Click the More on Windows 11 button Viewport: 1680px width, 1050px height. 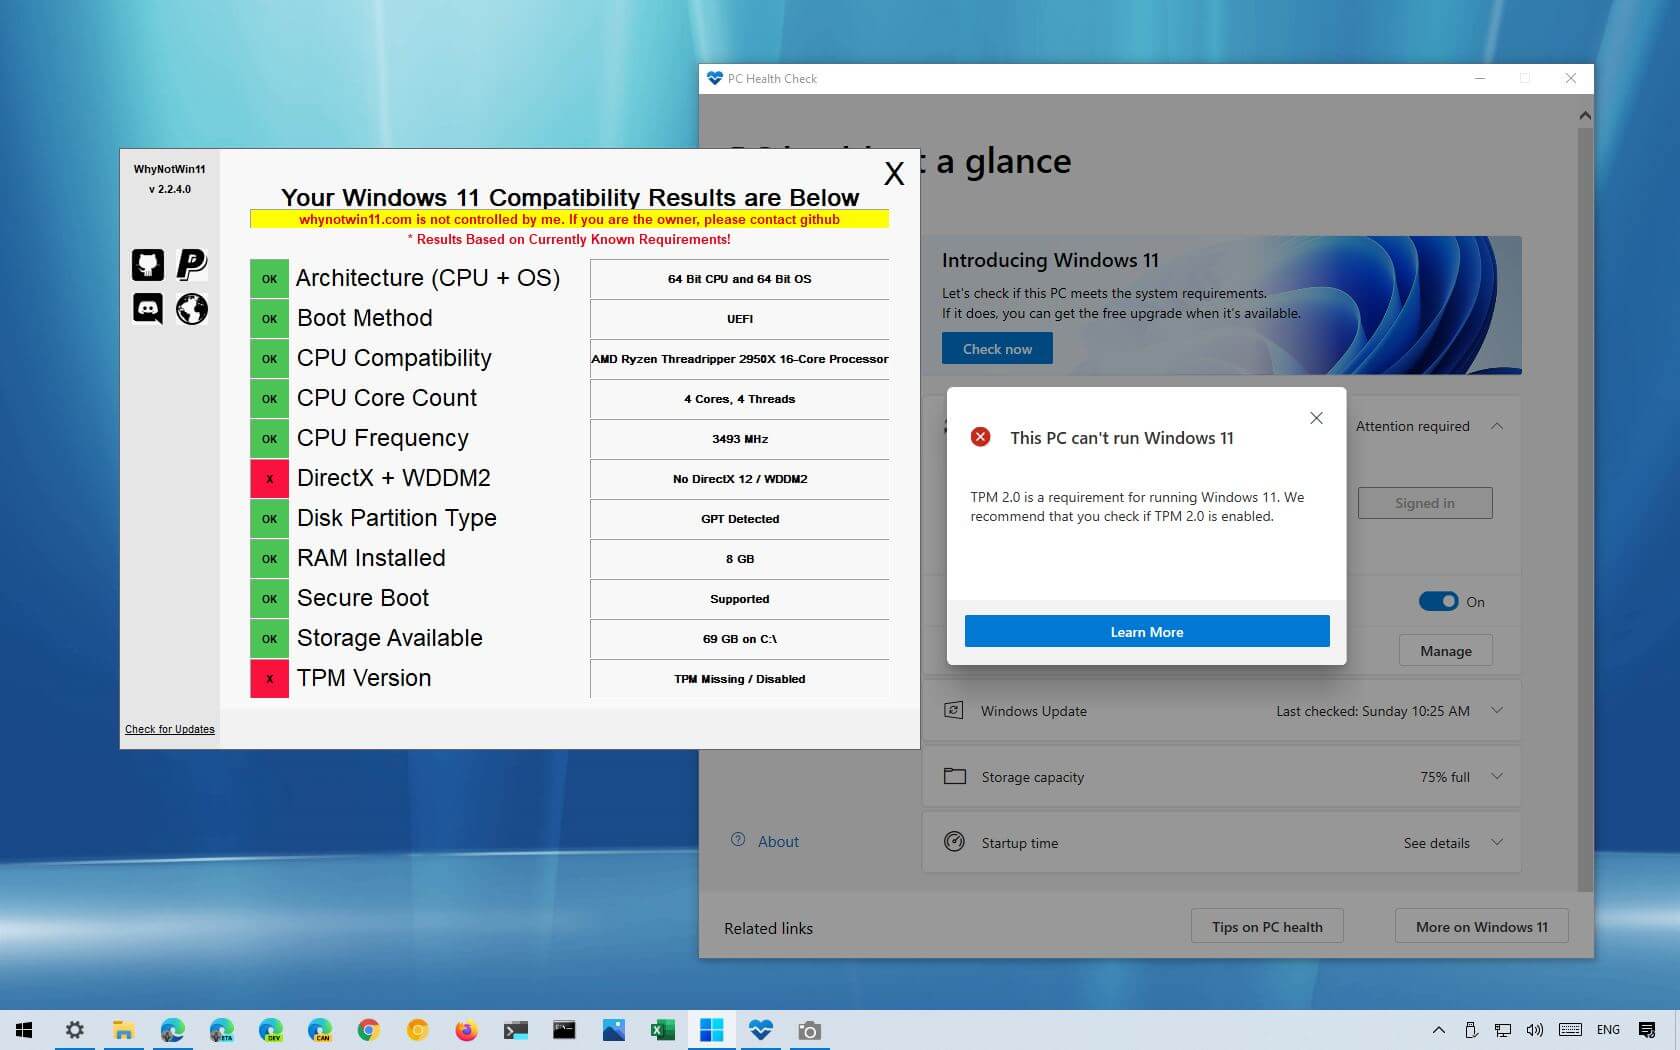pyautogui.click(x=1481, y=927)
